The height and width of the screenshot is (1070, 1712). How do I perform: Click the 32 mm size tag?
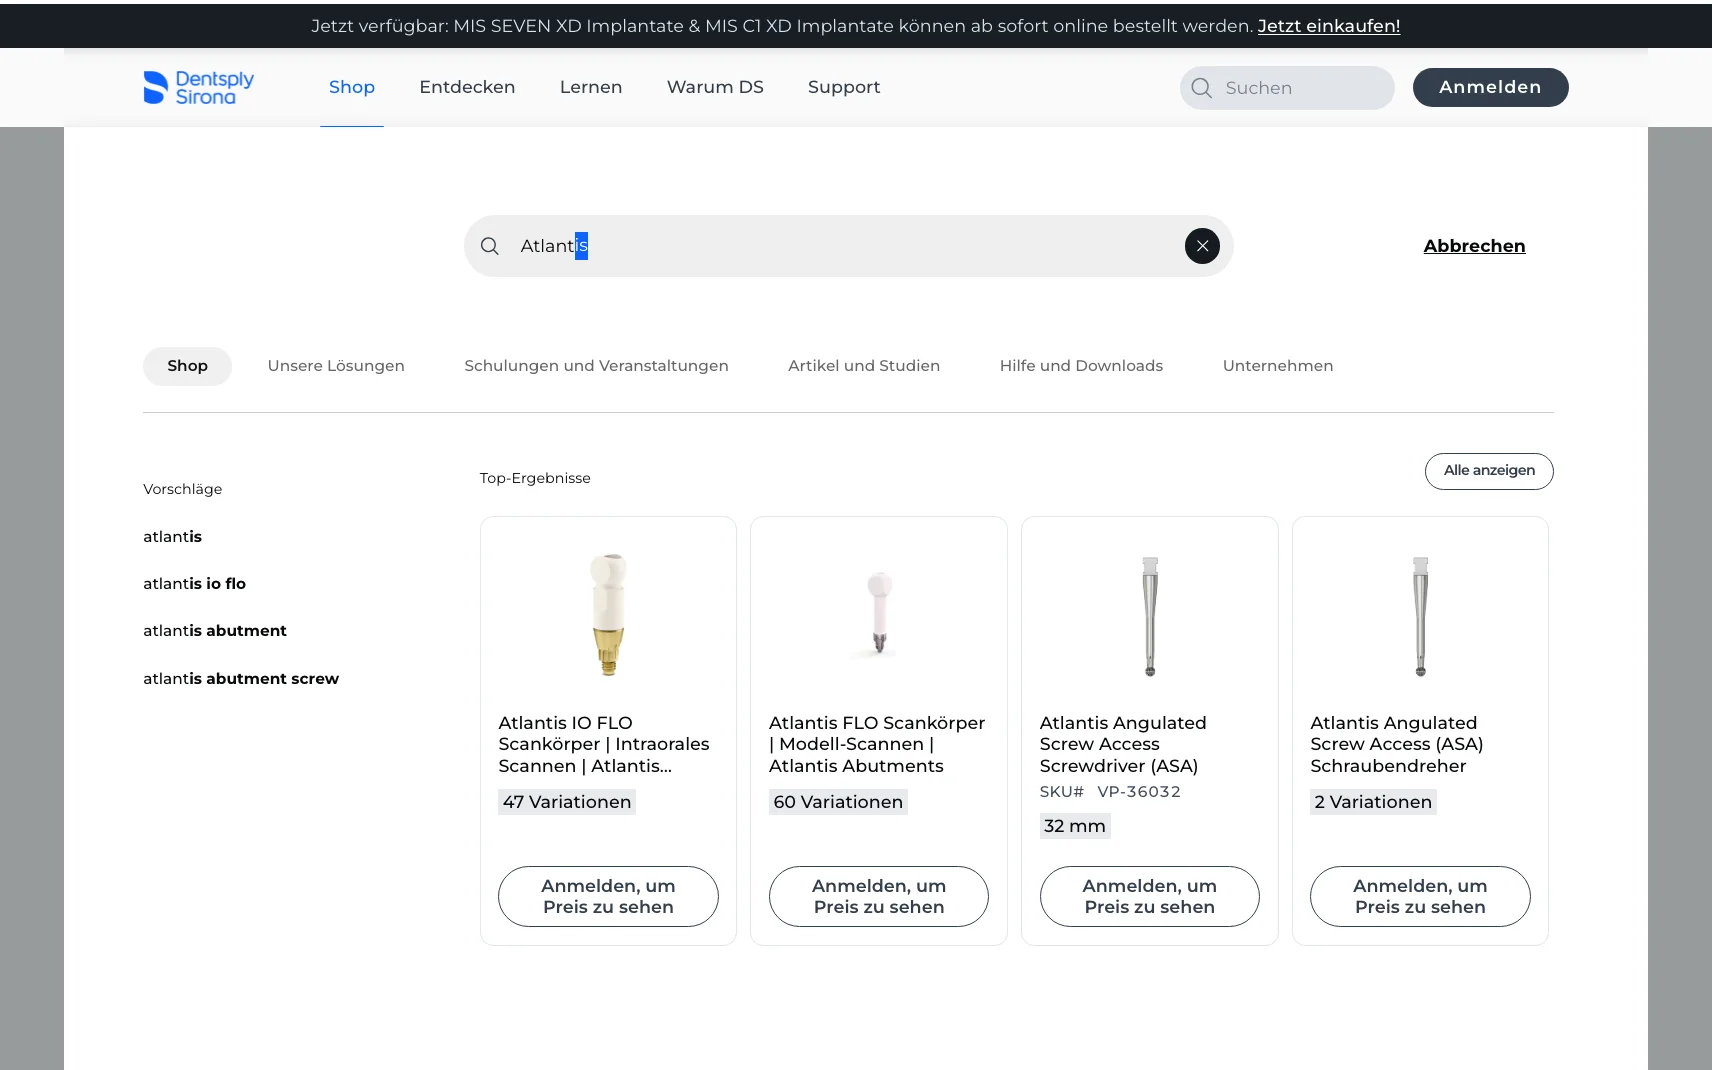coord(1075,826)
